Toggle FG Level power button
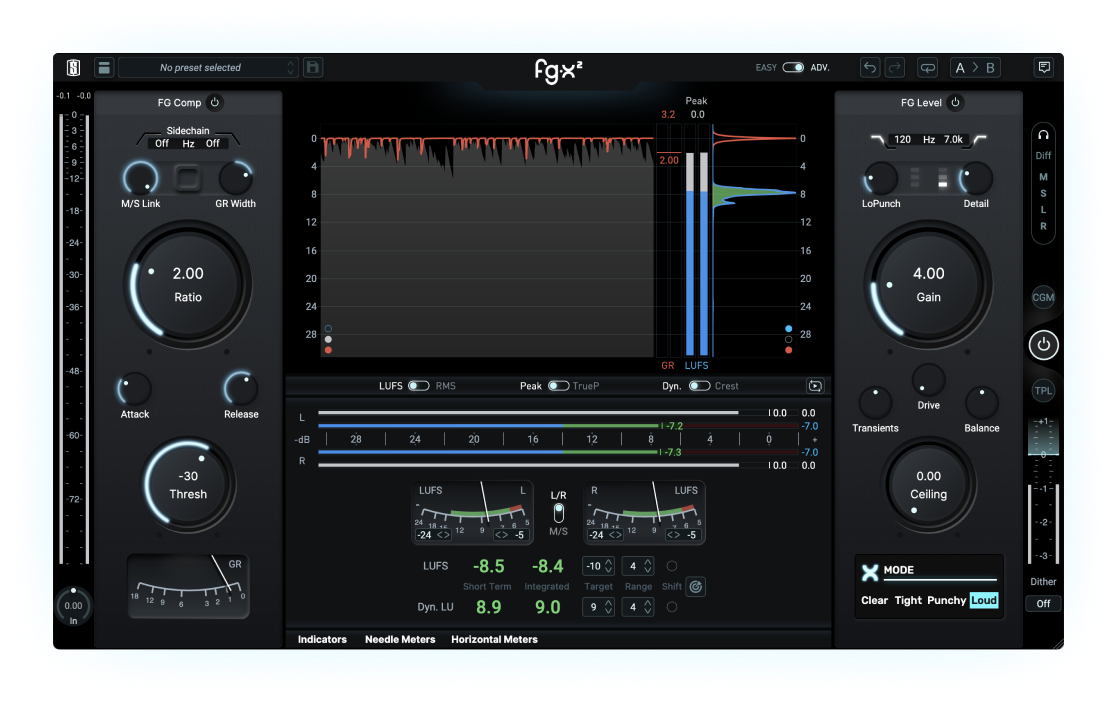This screenshot has width=1117, height=703. pos(955,103)
